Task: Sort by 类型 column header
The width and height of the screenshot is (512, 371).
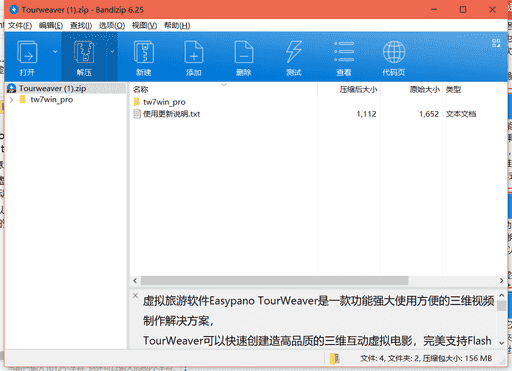Action: coord(453,89)
